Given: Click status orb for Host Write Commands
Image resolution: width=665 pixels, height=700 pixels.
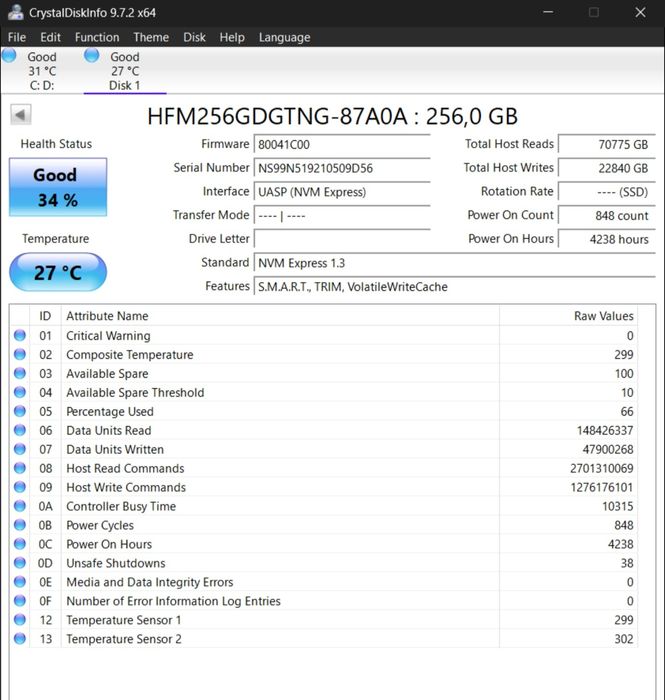Looking at the screenshot, I should click(20, 487).
